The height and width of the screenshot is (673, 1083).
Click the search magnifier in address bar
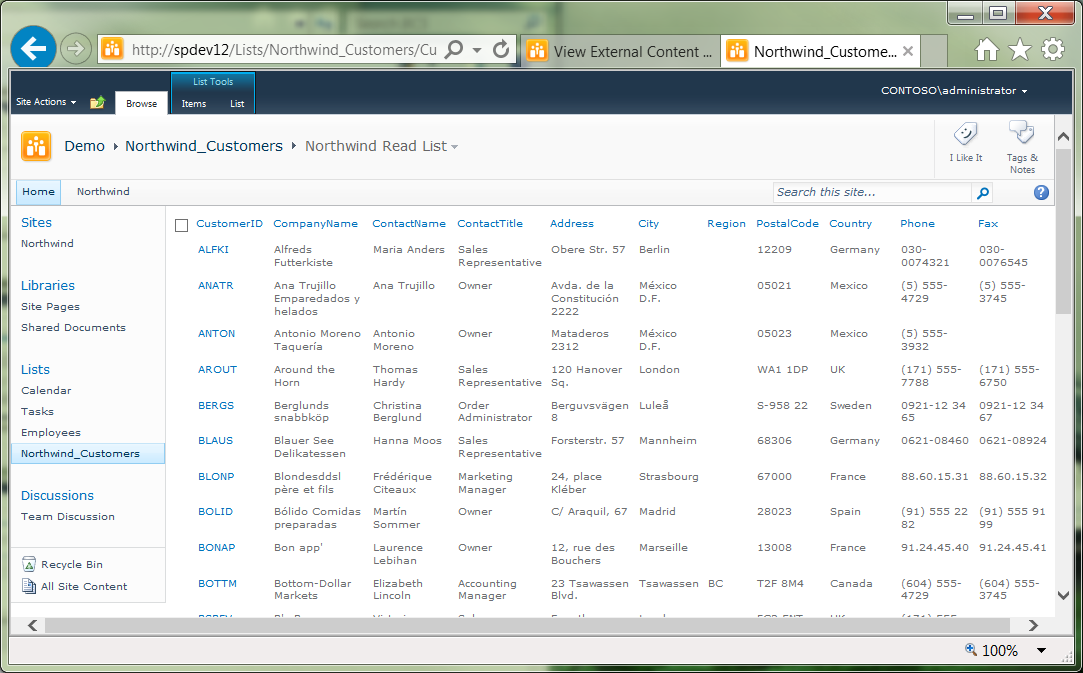pos(454,50)
